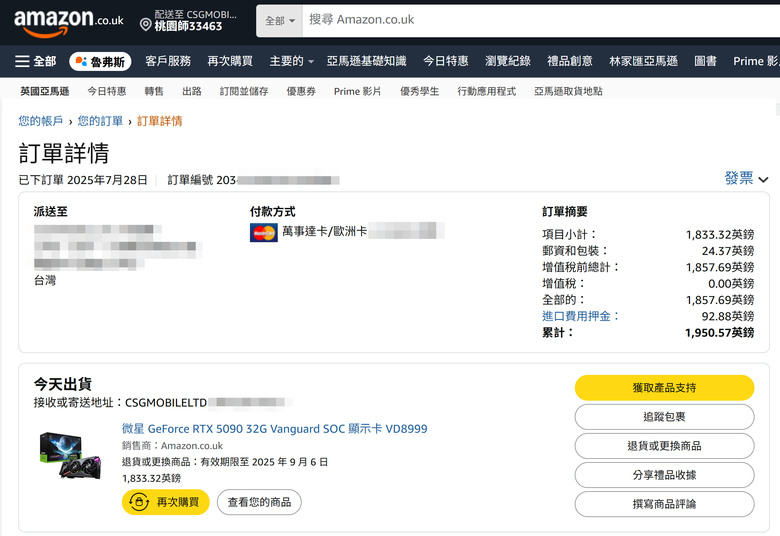Select 優秀學生 in the sub navigation
The width and height of the screenshot is (780, 536).
(x=420, y=92)
